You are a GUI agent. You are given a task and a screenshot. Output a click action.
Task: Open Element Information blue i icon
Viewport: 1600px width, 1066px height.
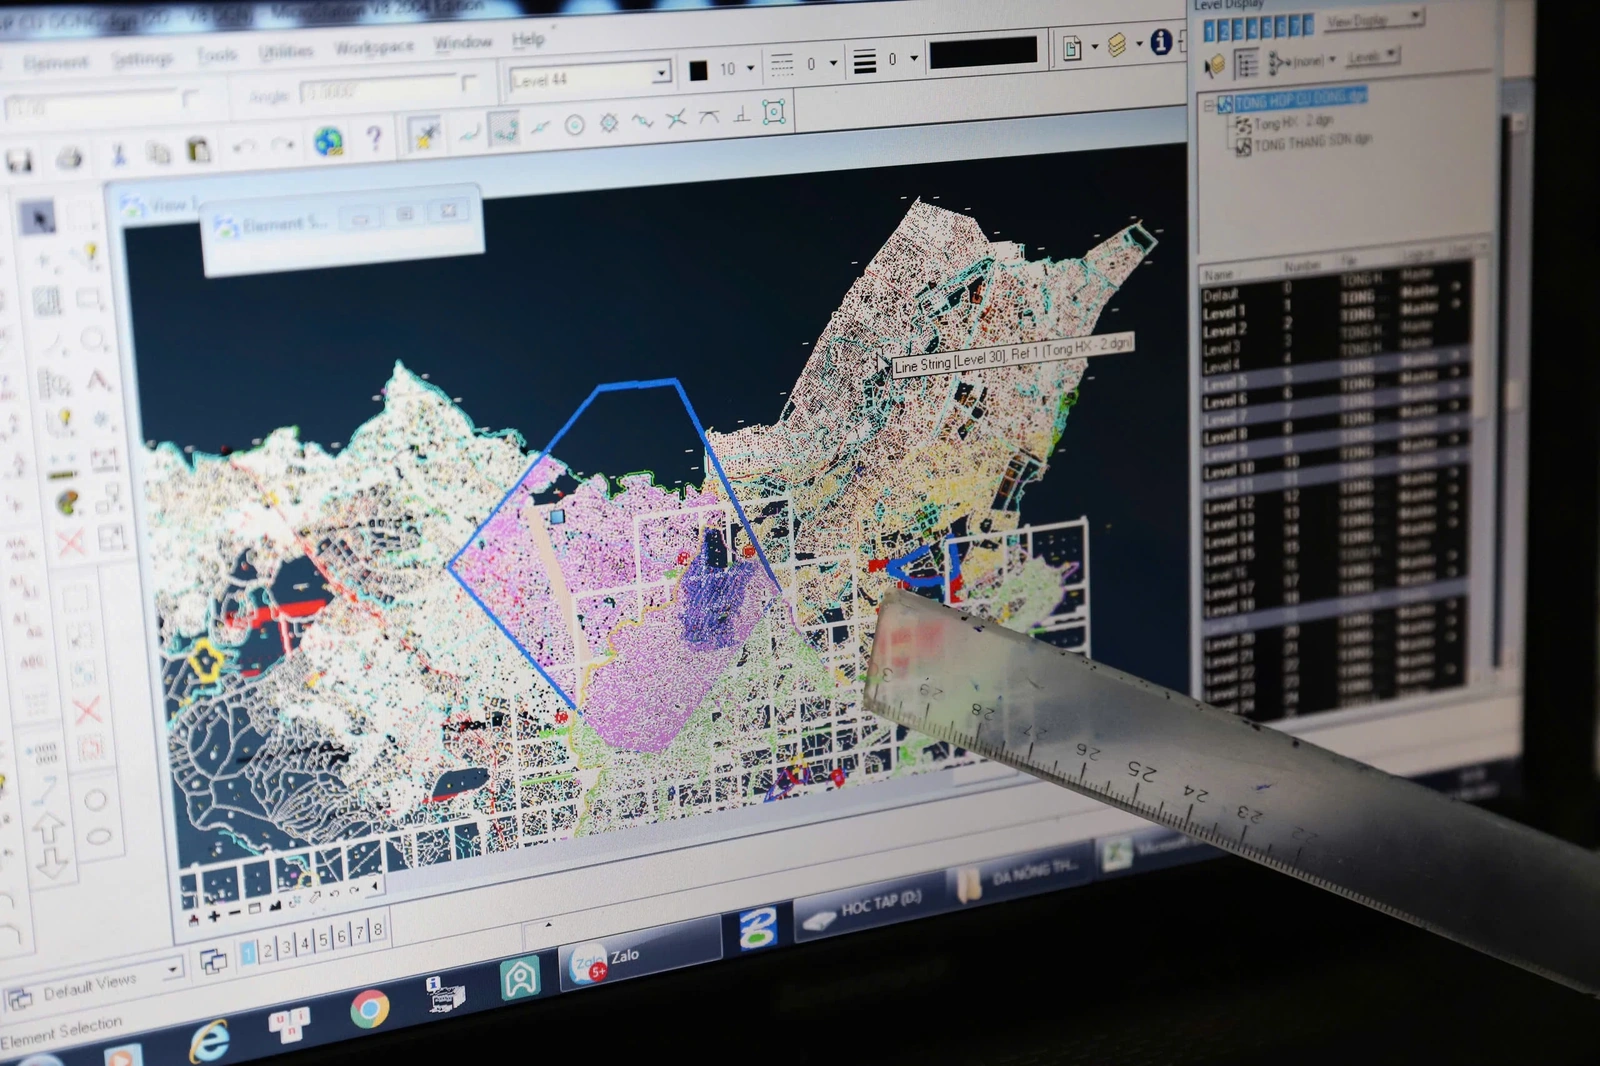point(1160,42)
